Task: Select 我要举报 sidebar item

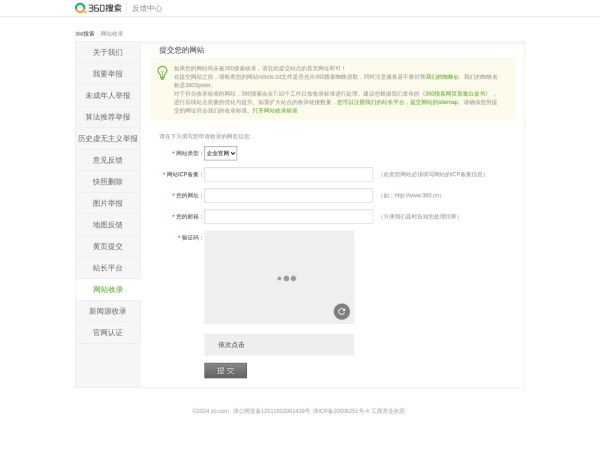Action: coord(108,74)
